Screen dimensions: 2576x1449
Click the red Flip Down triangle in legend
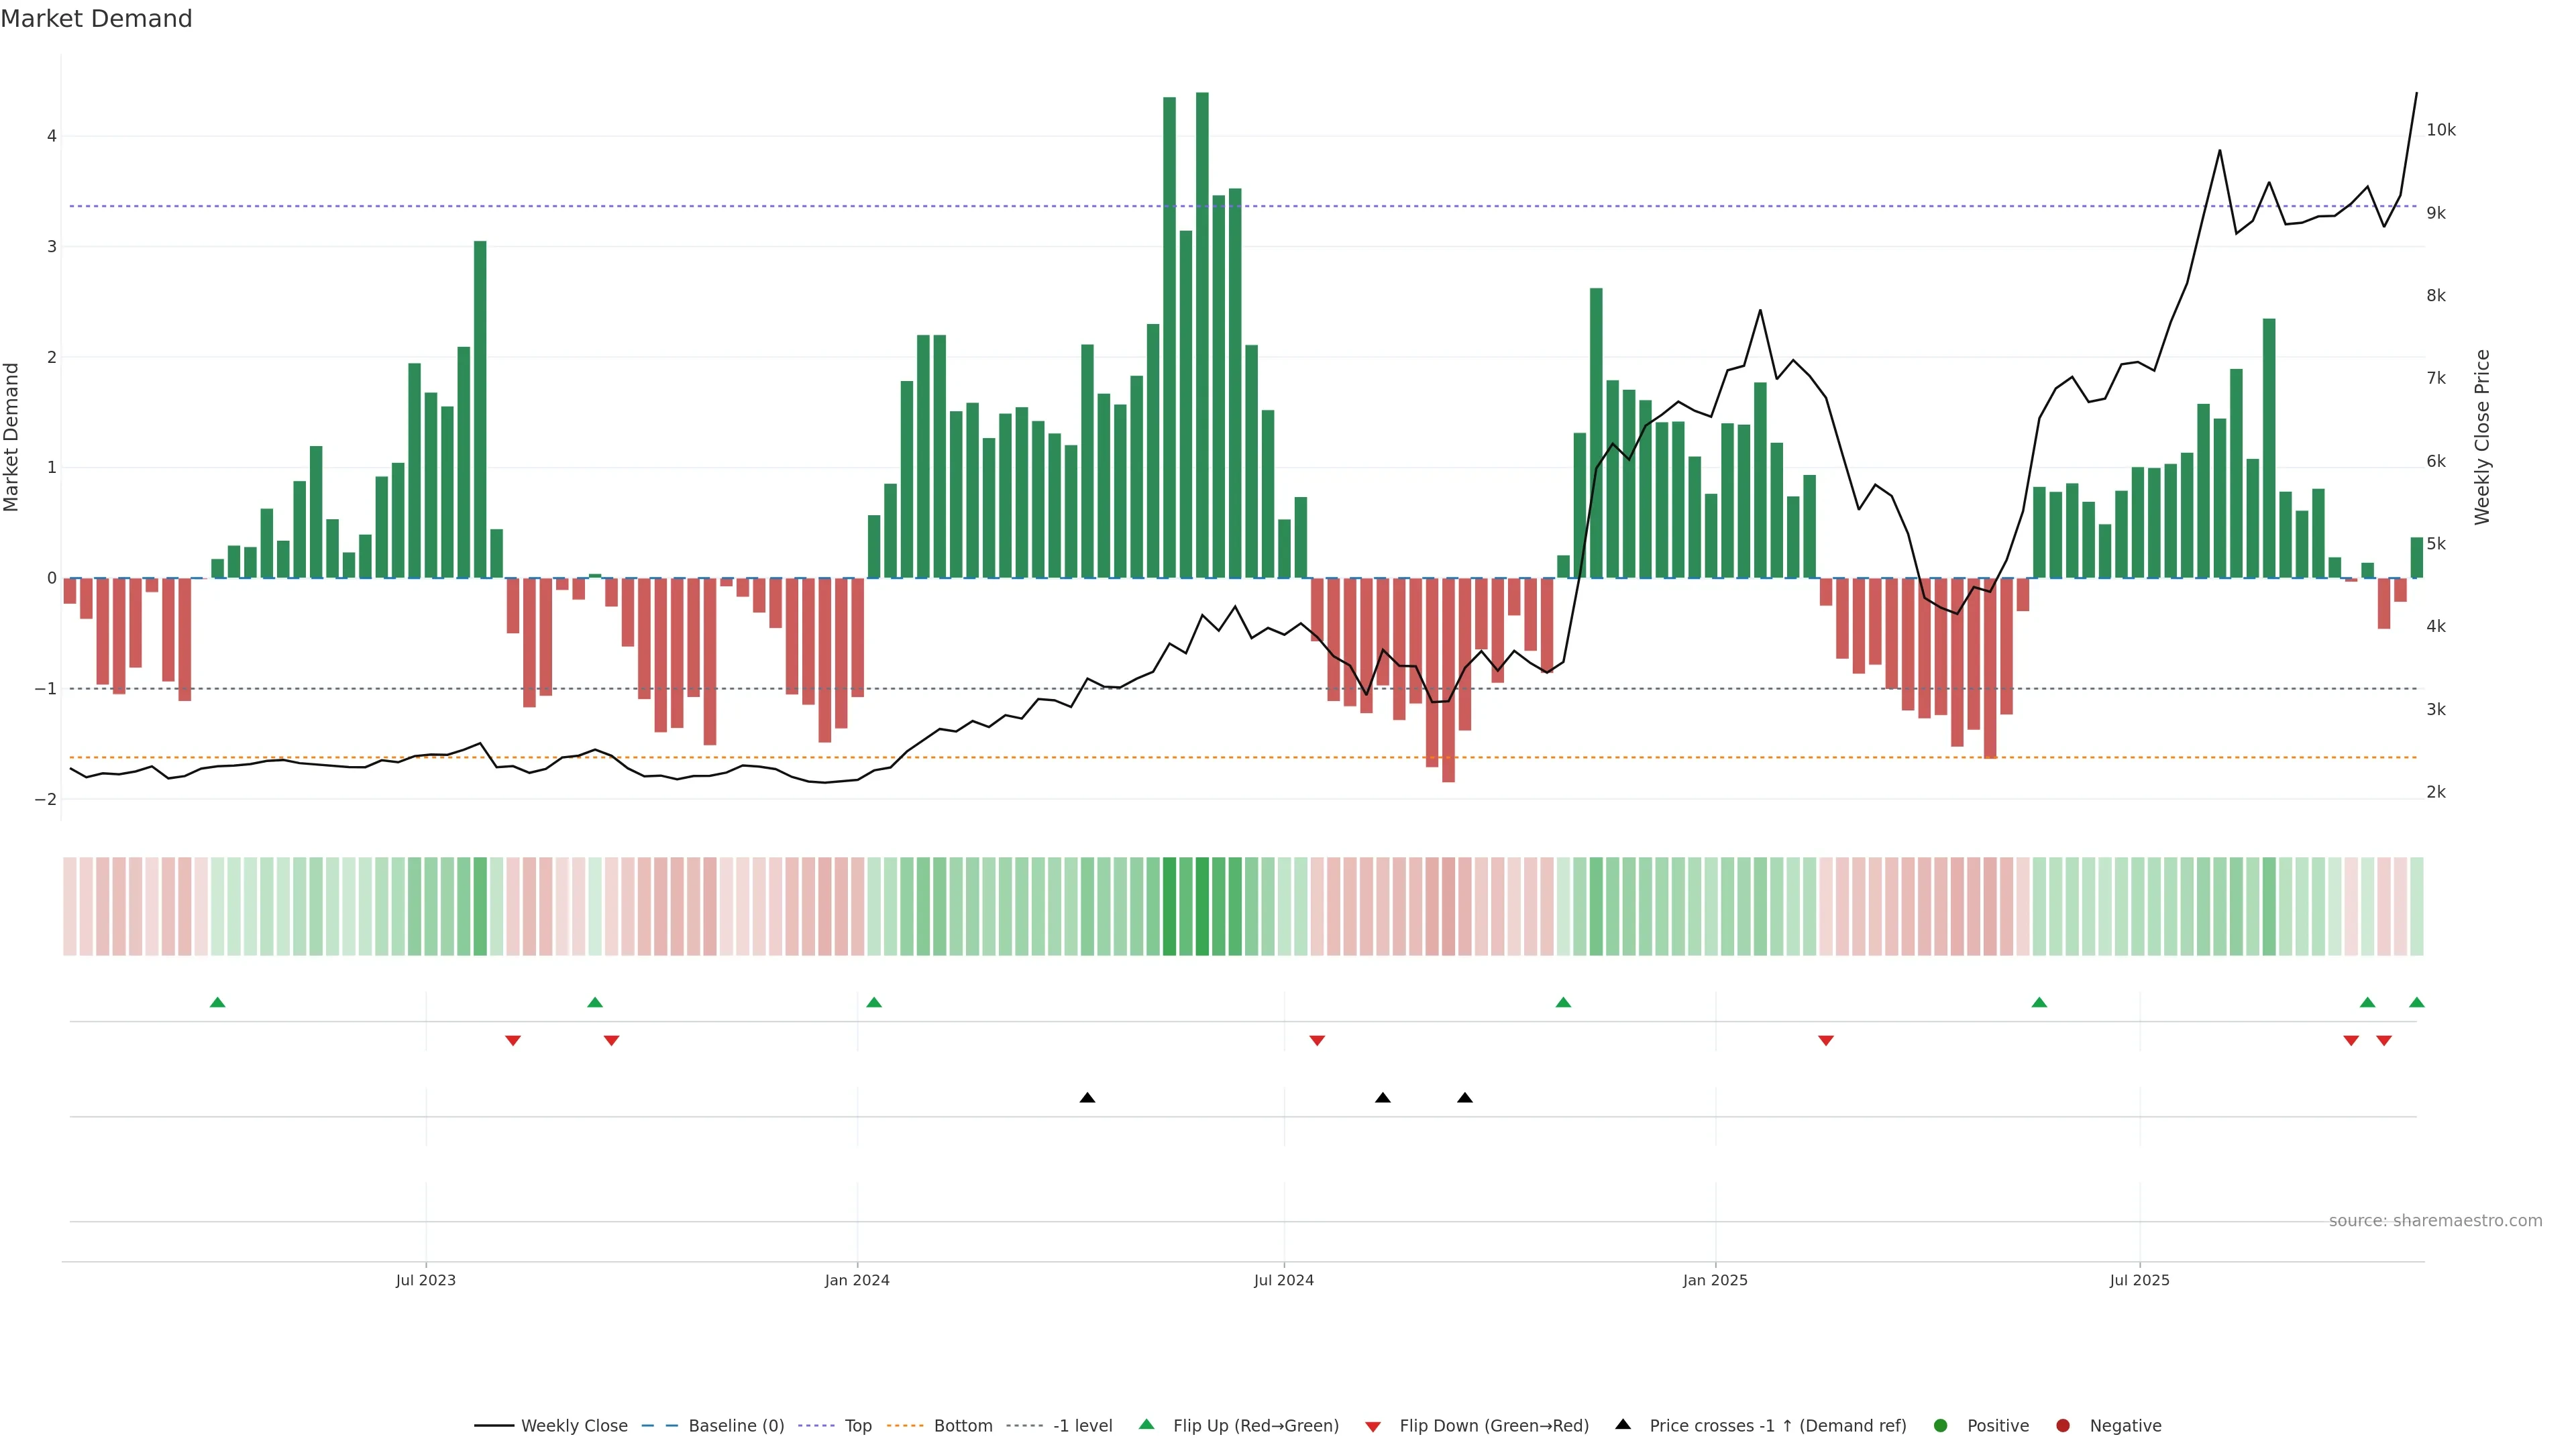pos(1373,1426)
